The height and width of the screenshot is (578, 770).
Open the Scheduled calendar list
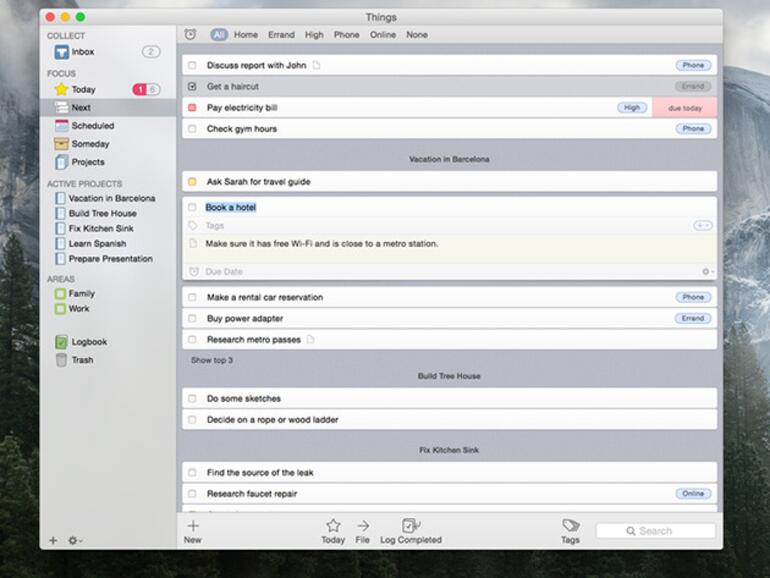tap(92, 126)
